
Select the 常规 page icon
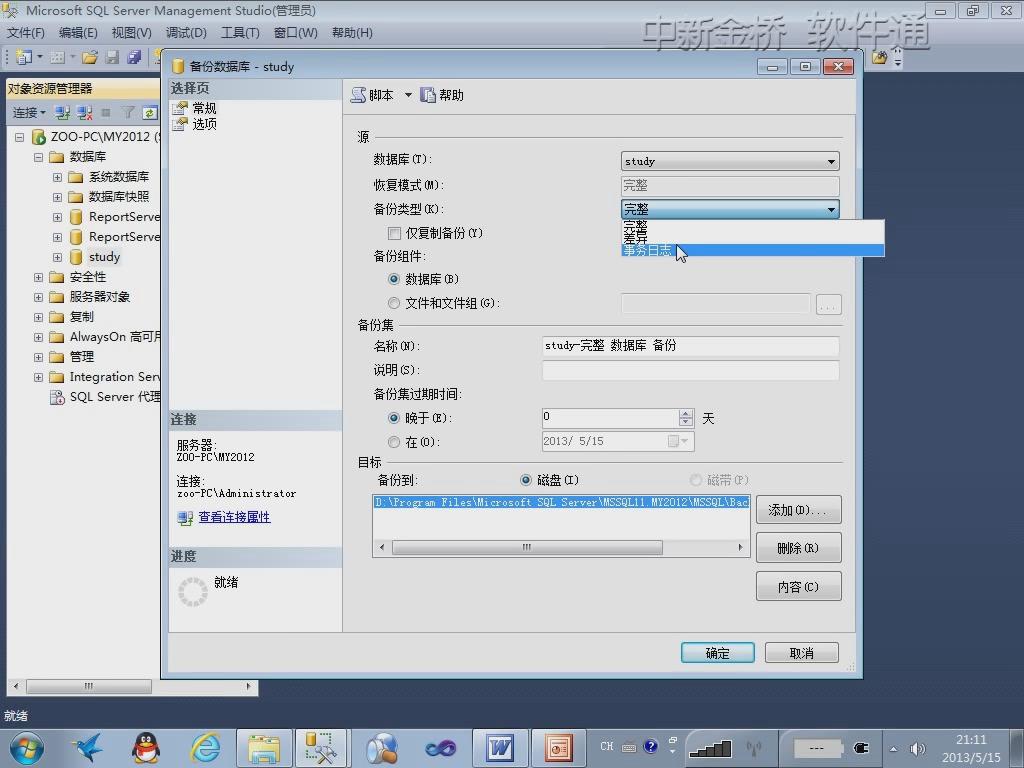[180, 108]
